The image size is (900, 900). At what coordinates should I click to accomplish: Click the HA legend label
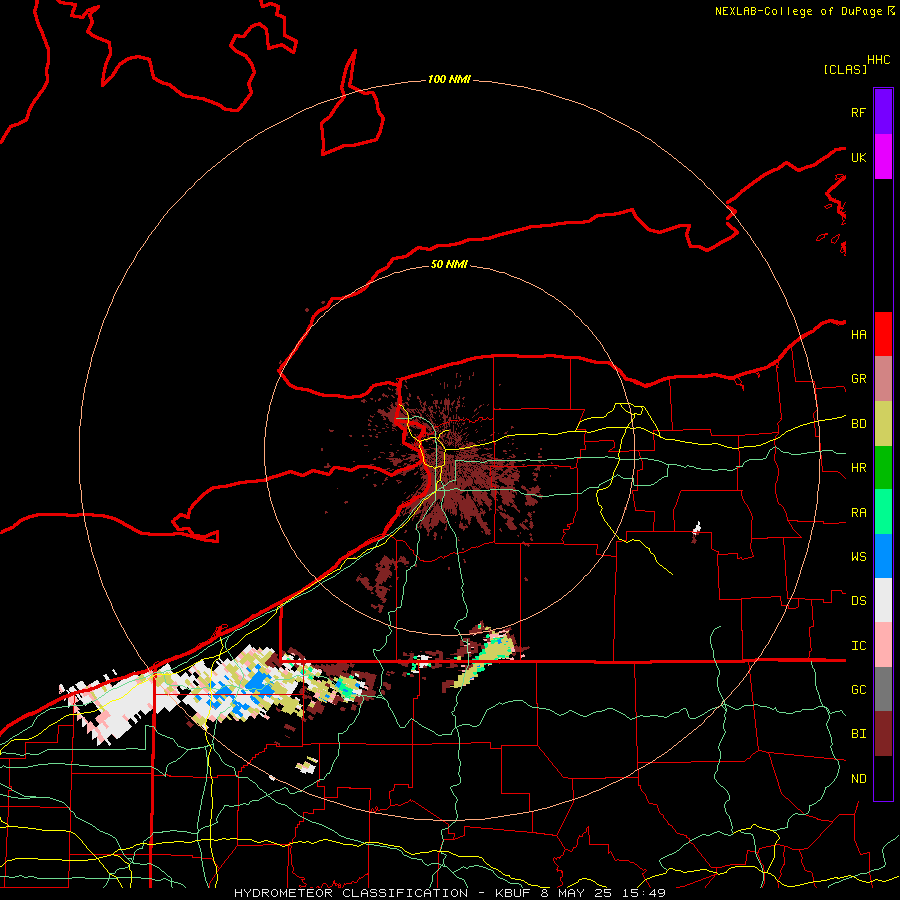858,334
